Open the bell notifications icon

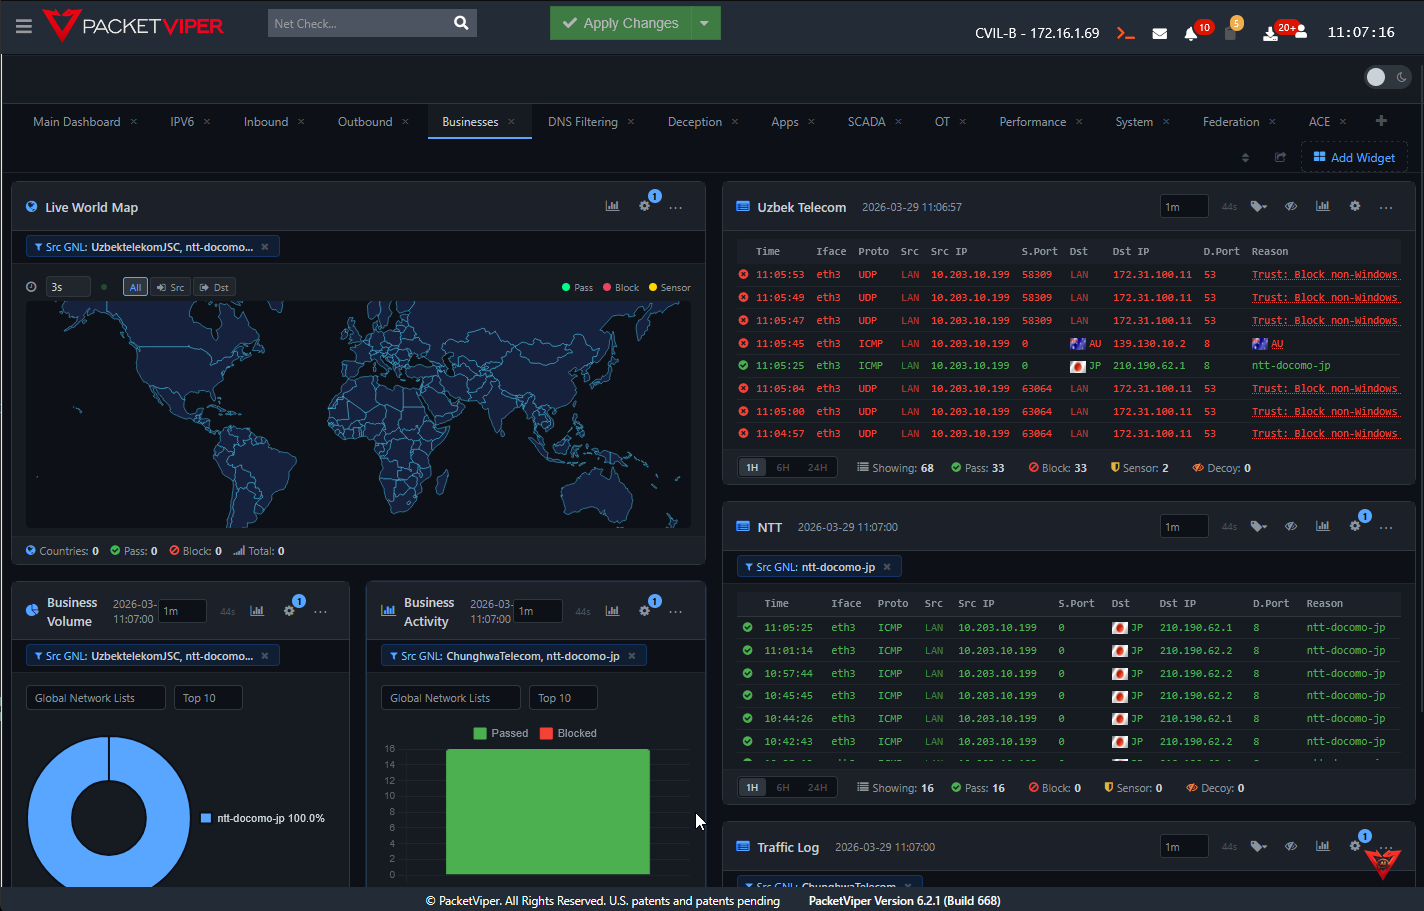coord(1190,33)
